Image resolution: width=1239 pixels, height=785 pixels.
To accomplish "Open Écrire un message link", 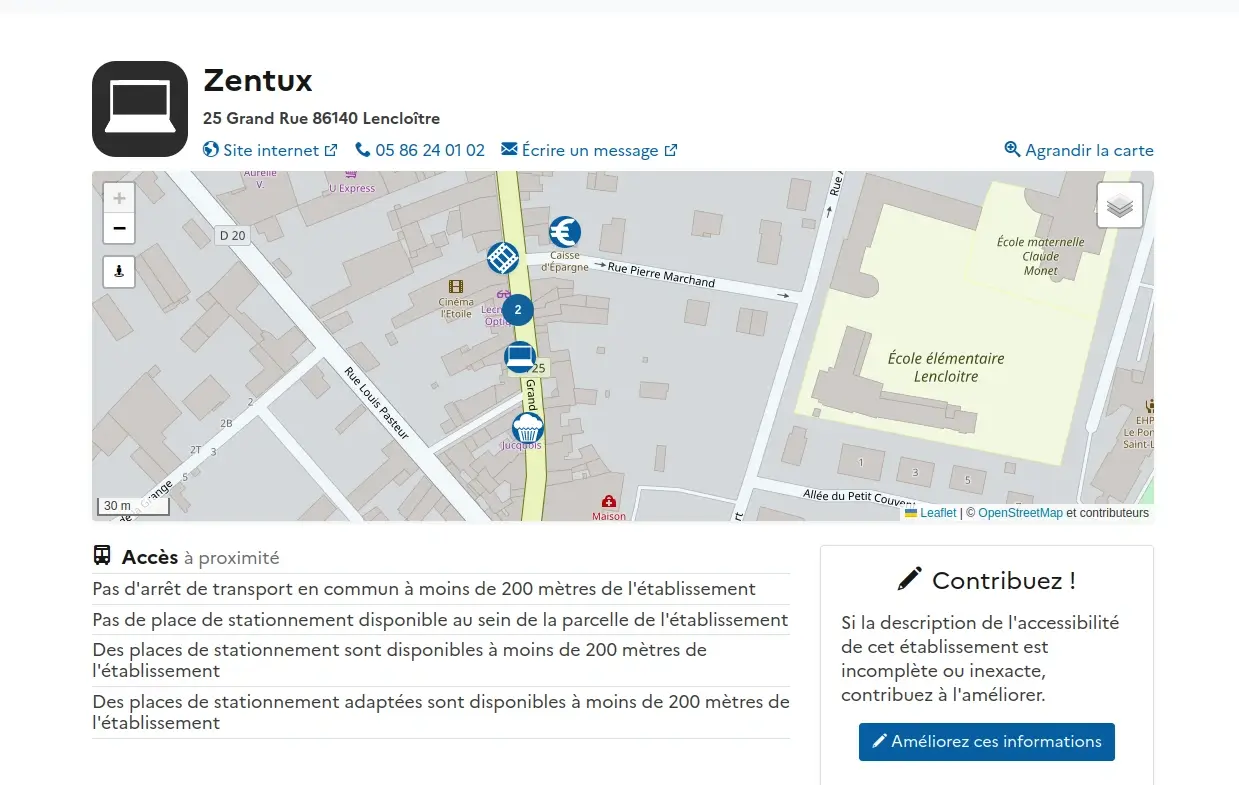I will point(589,150).
